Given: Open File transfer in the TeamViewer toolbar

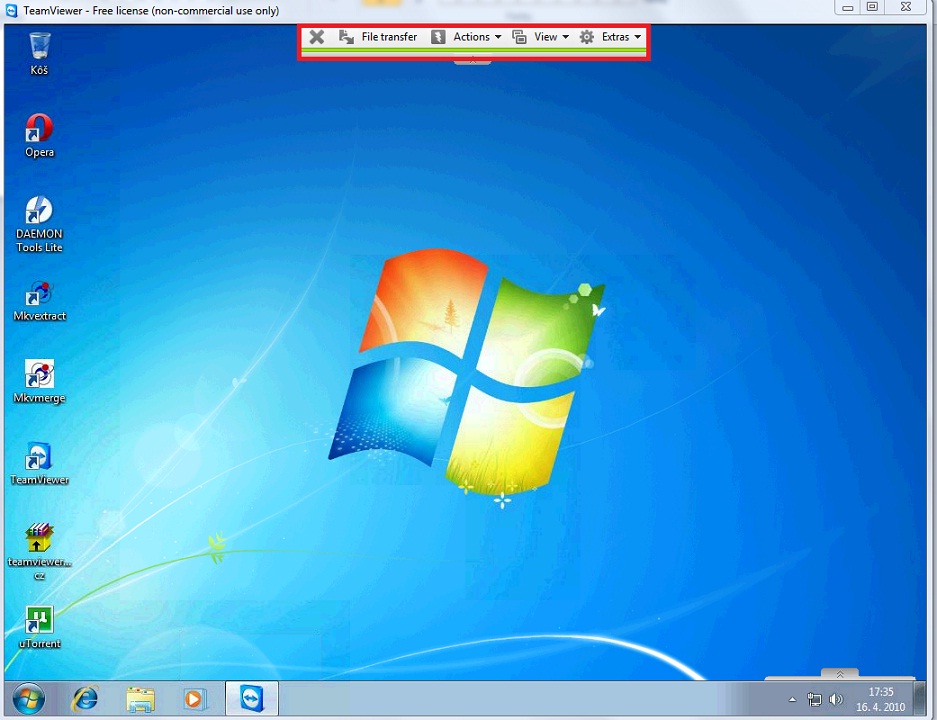Looking at the screenshot, I should [x=378, y=37].
